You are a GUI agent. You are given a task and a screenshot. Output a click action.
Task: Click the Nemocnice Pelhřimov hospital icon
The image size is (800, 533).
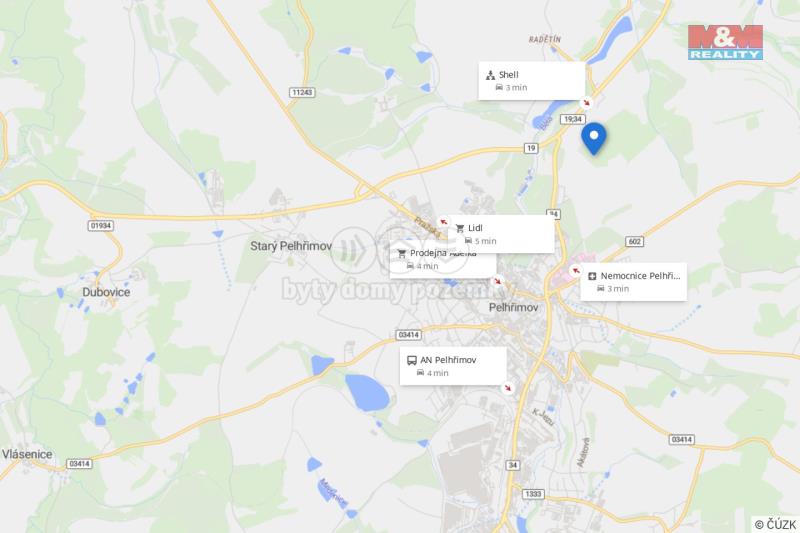pos(592,276)
